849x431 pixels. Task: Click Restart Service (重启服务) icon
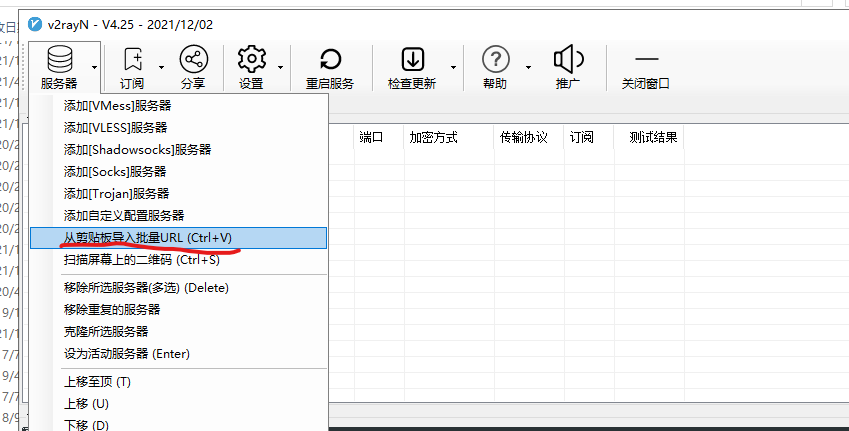330,60
